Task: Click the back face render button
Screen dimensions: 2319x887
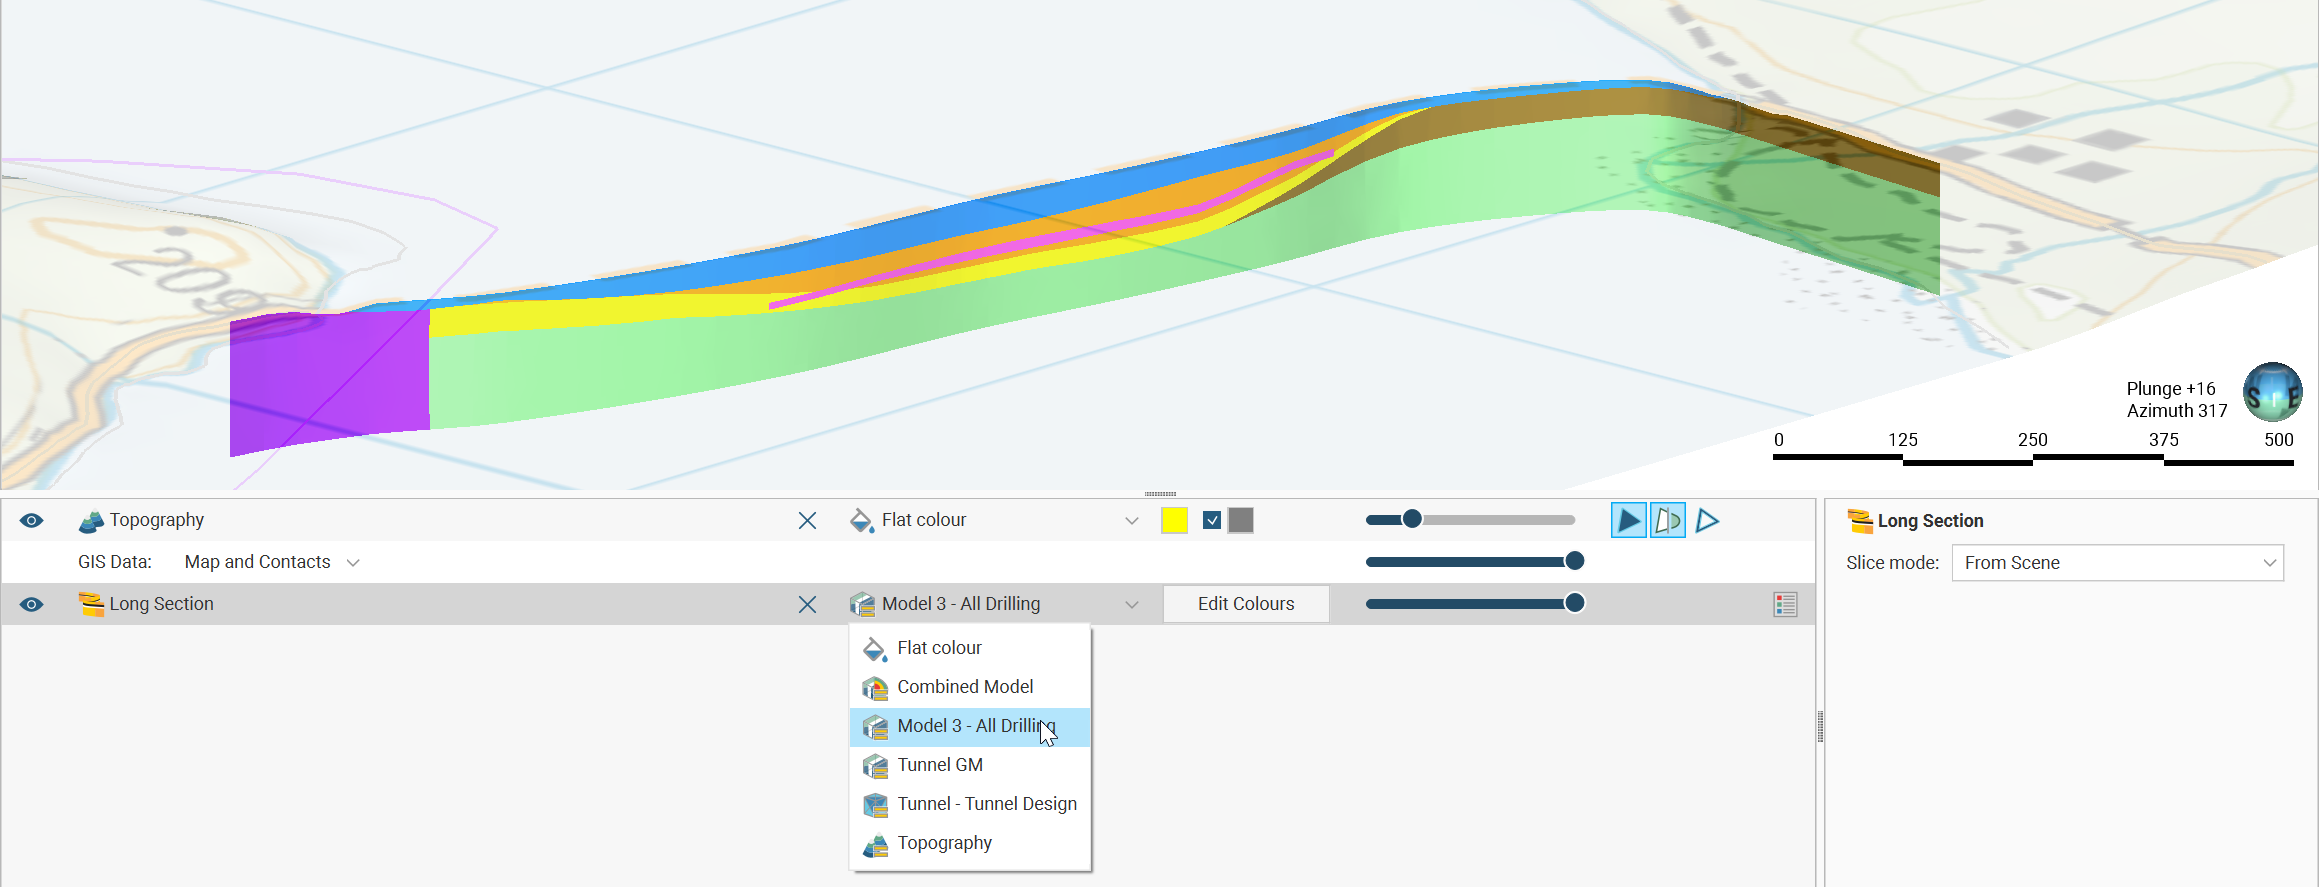Action: [x=1667, y=520]
